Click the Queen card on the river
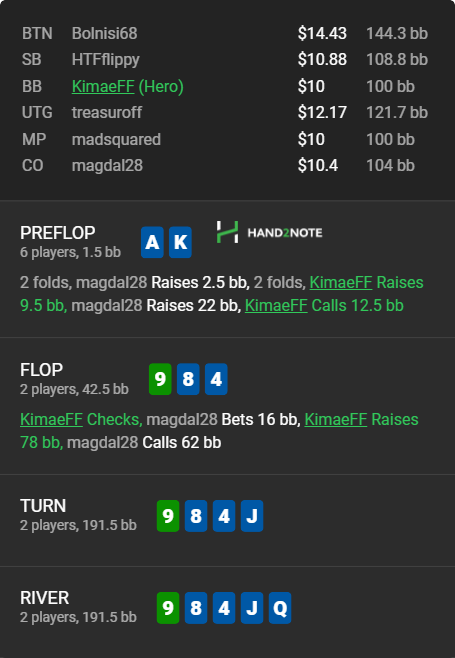 (x=280, y=608)
